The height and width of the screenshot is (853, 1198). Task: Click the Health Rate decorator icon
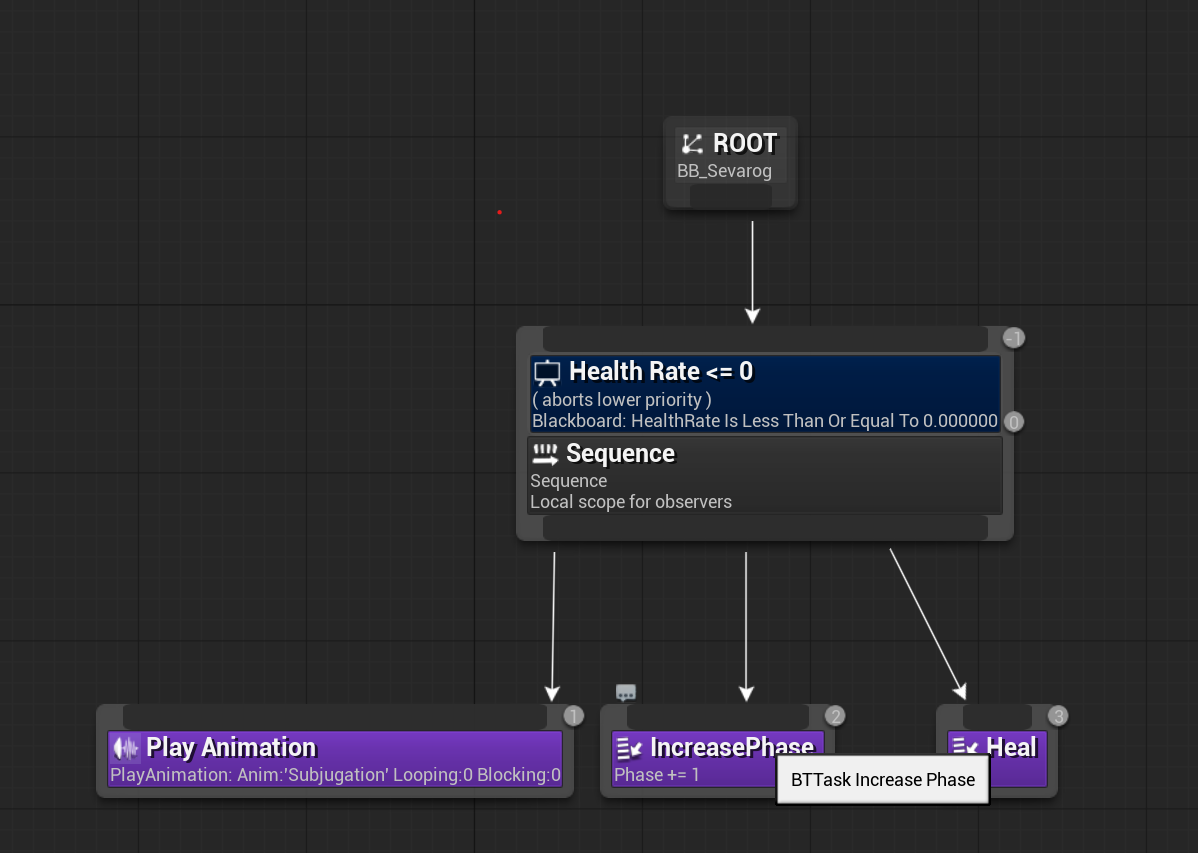[547, 373]
